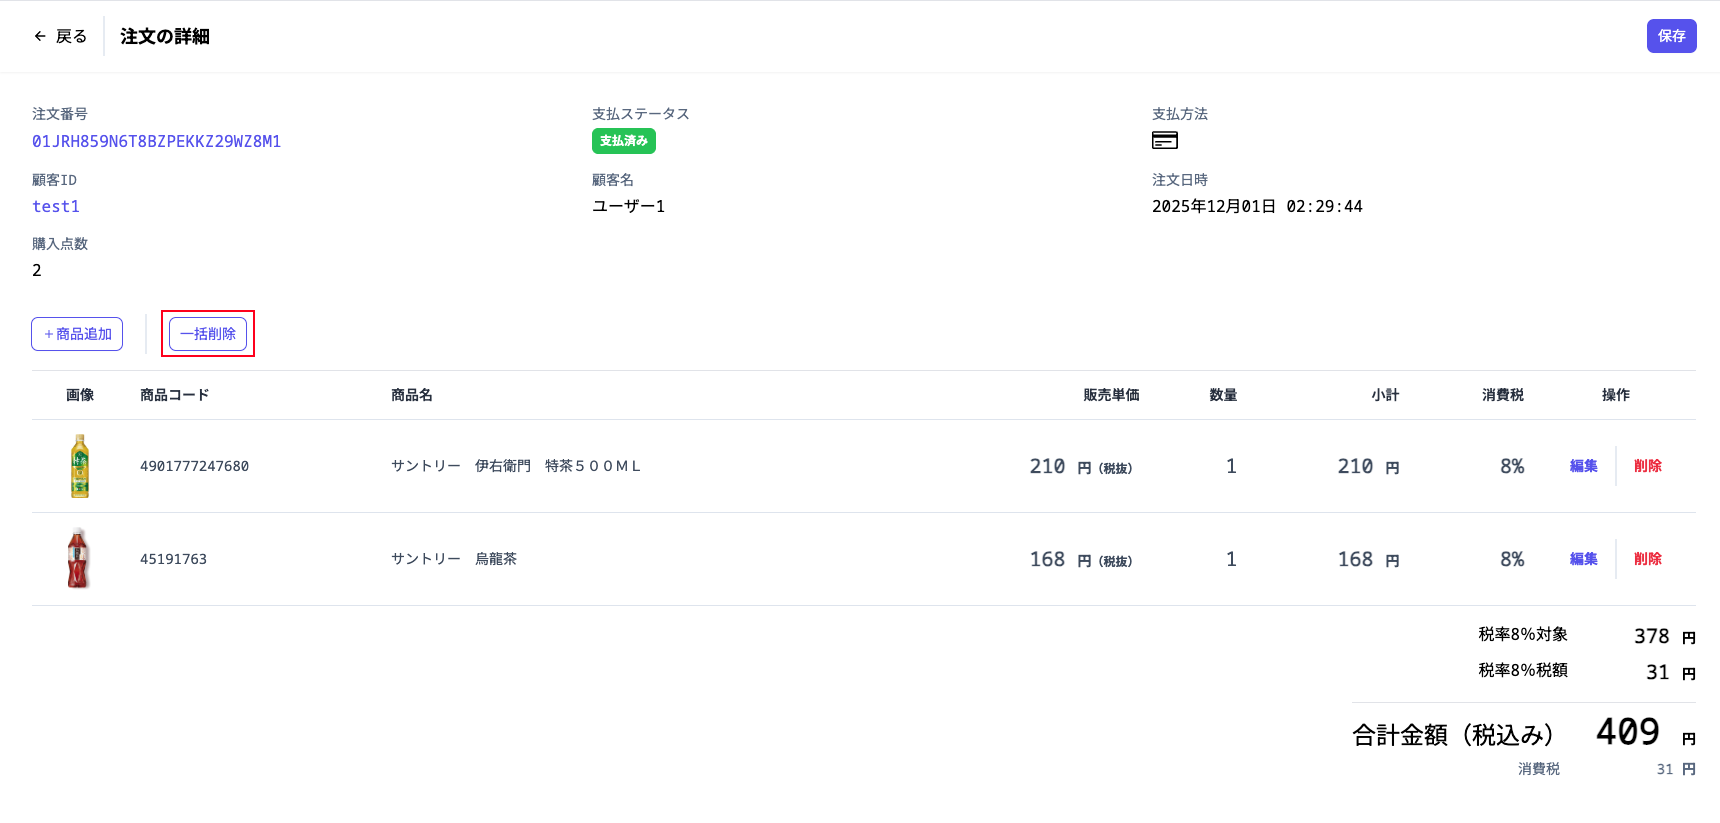Click customer name ユーザー1
The image size is (1720, 823).
click(628, 206)
